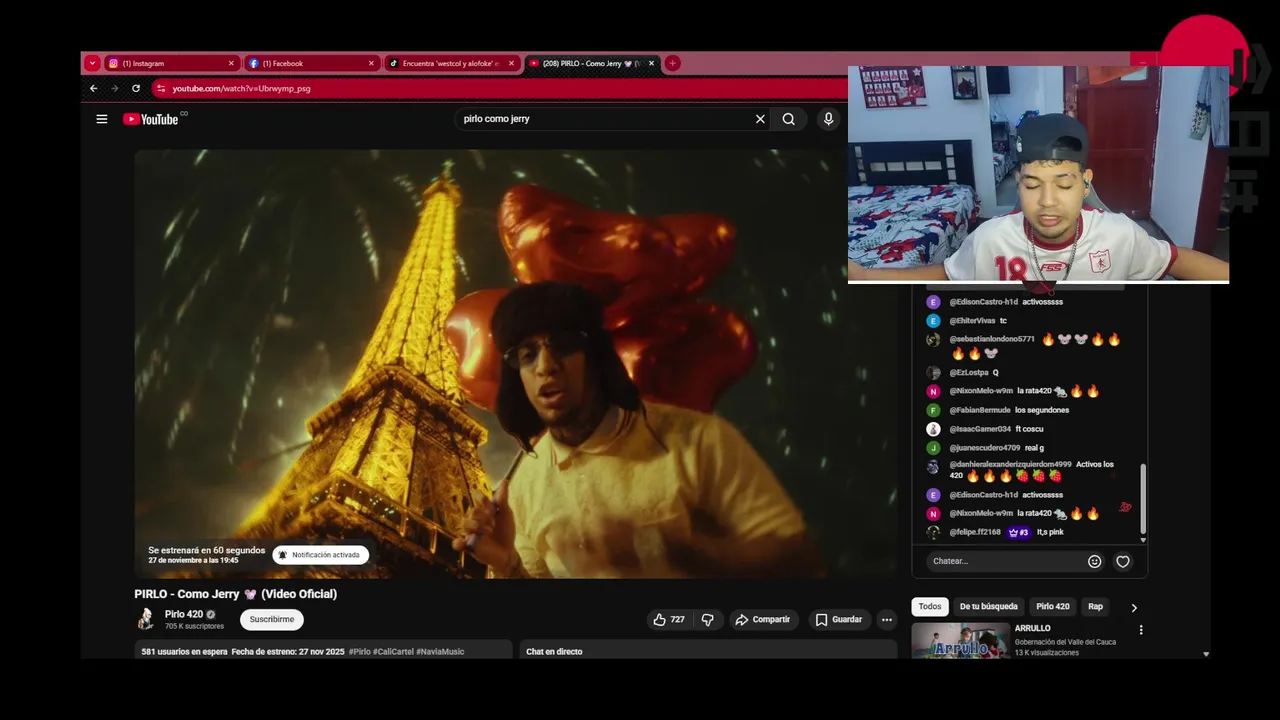This screenshot has width=1280, height=720.
Task: Open the chat emoji picker
Action: [1095, 562]
